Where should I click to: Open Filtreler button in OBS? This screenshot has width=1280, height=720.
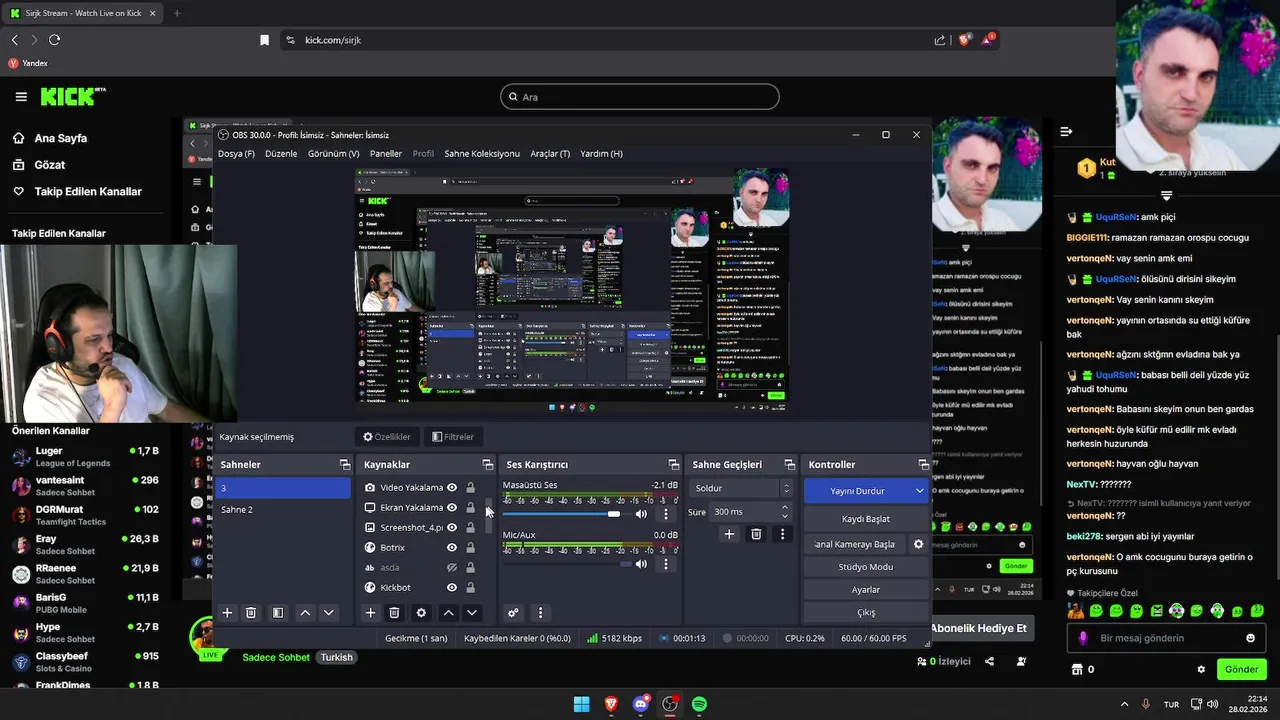453,437
